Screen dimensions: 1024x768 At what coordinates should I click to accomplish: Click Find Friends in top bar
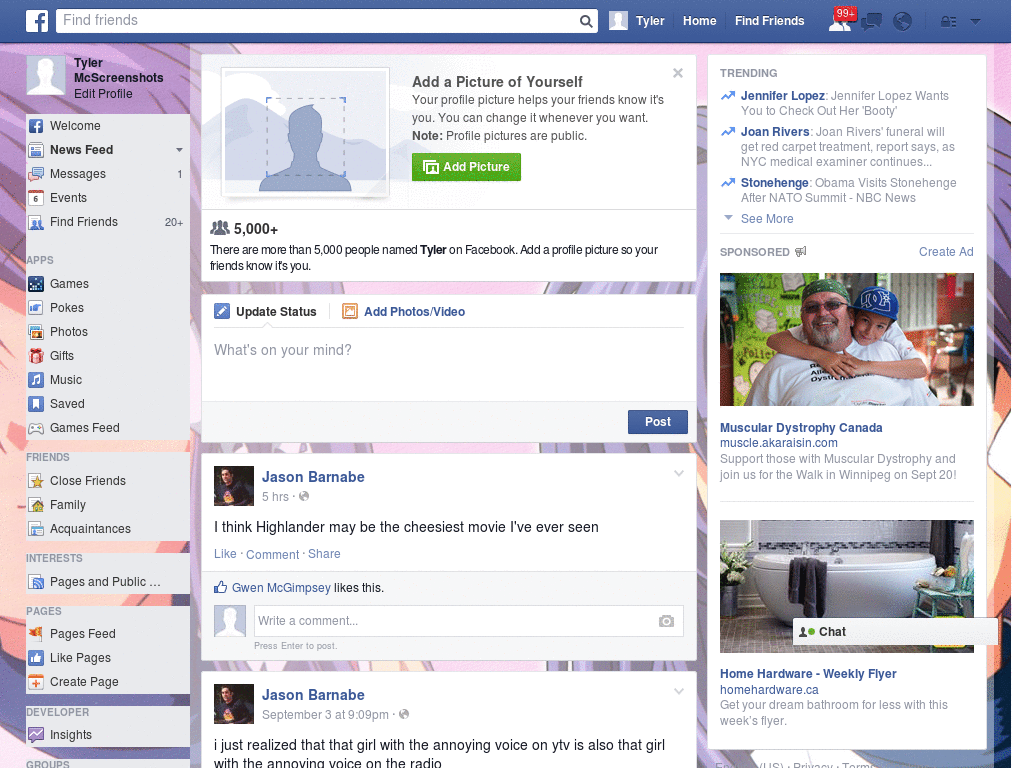(x=769, y=21)
